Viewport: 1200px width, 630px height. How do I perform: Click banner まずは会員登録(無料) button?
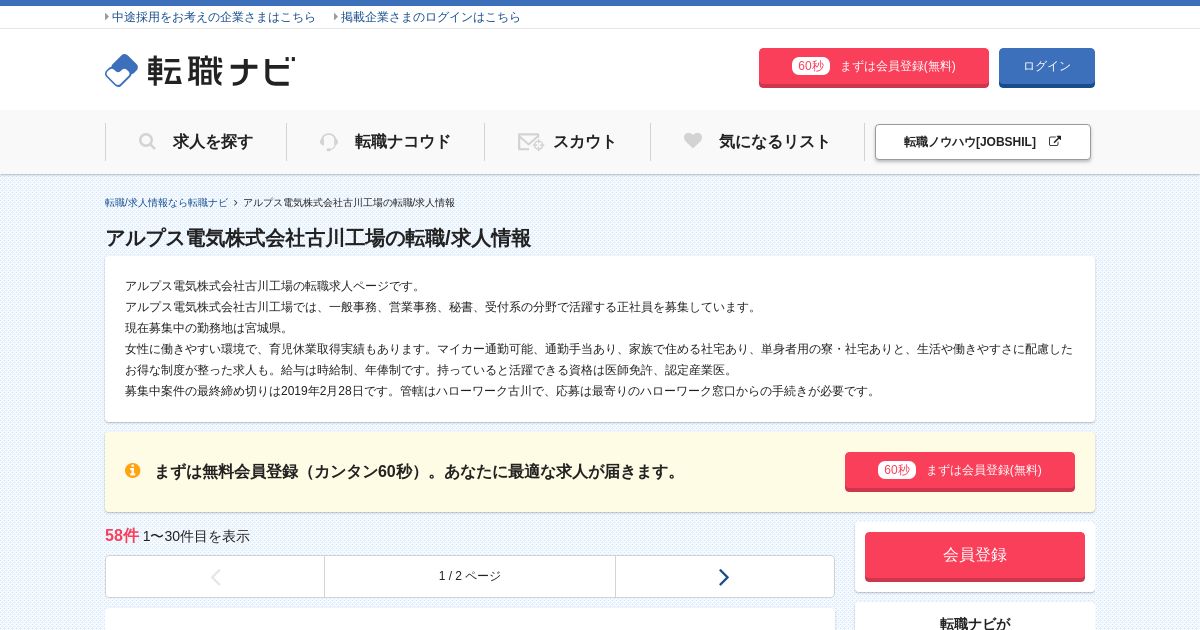coord(960,471)
